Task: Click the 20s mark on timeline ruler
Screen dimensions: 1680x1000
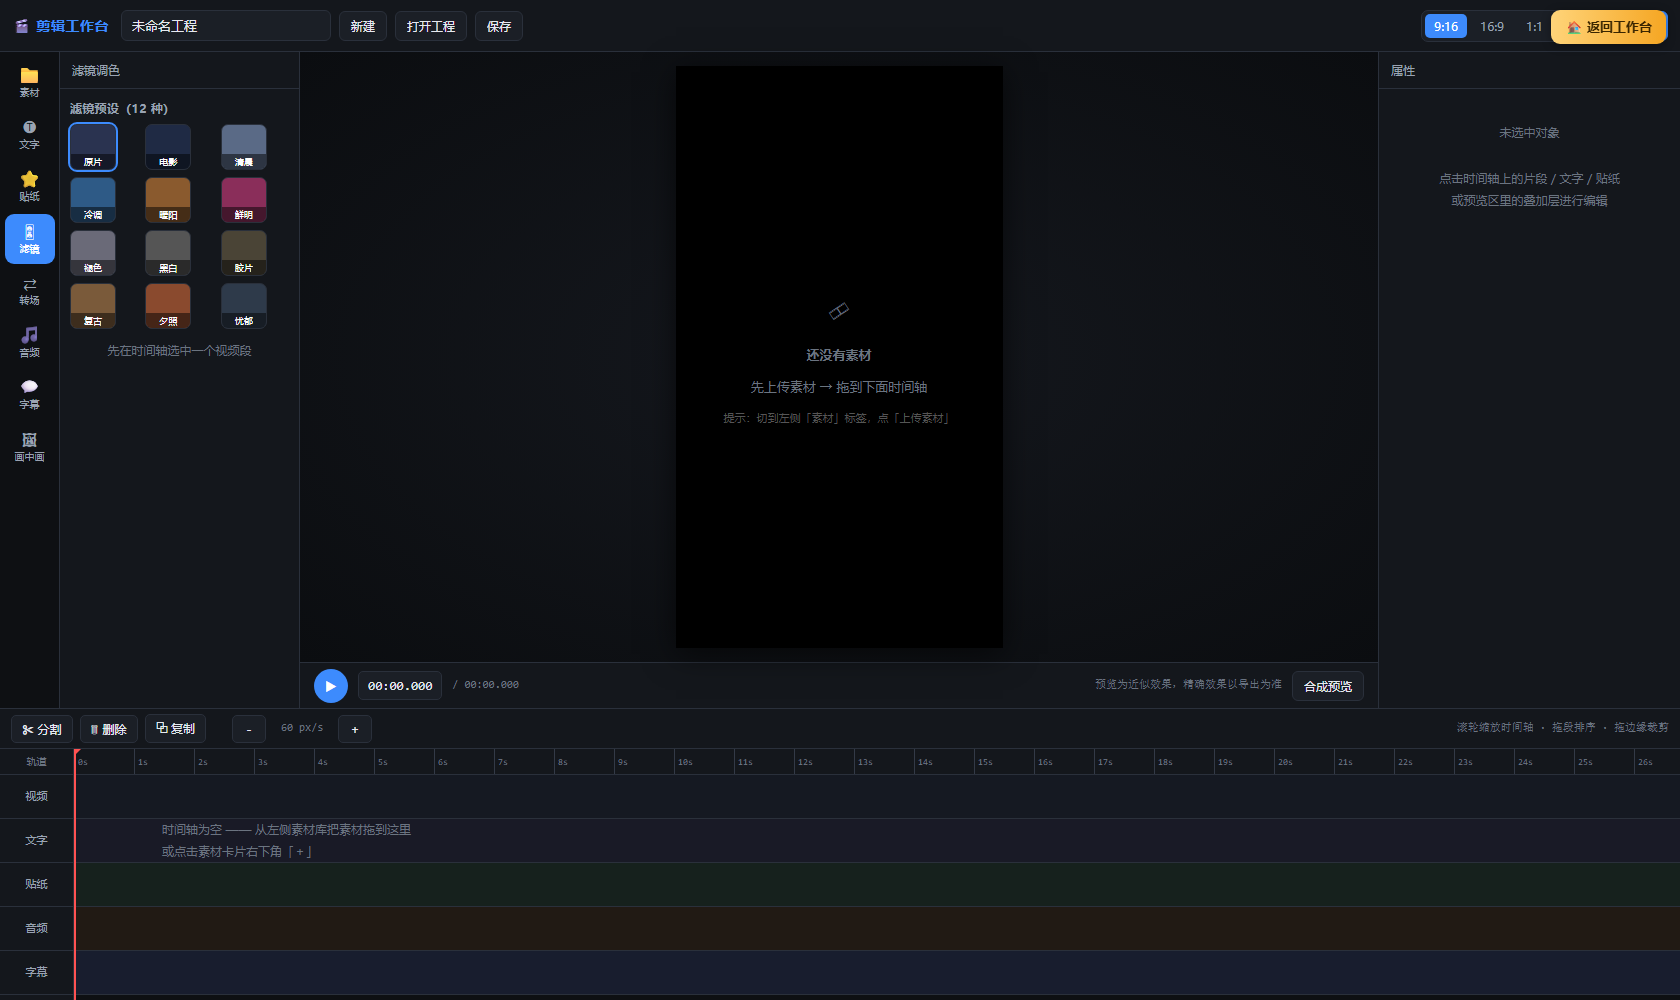Action: pos(1285,762)
